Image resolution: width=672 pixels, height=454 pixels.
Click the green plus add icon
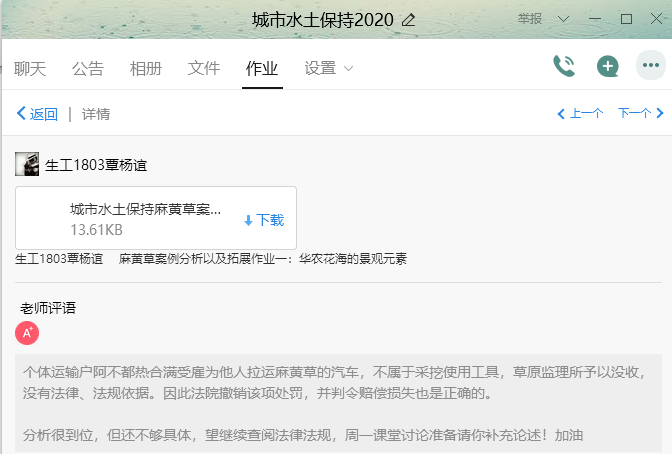pyautogui.click(x=607, y=67)
